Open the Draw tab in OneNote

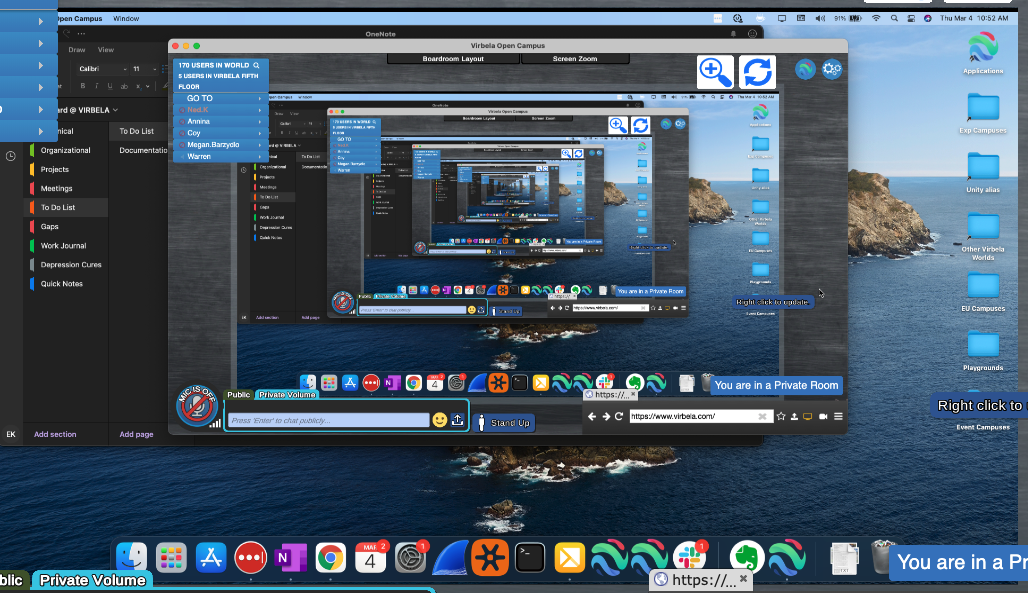coord(77,50)
